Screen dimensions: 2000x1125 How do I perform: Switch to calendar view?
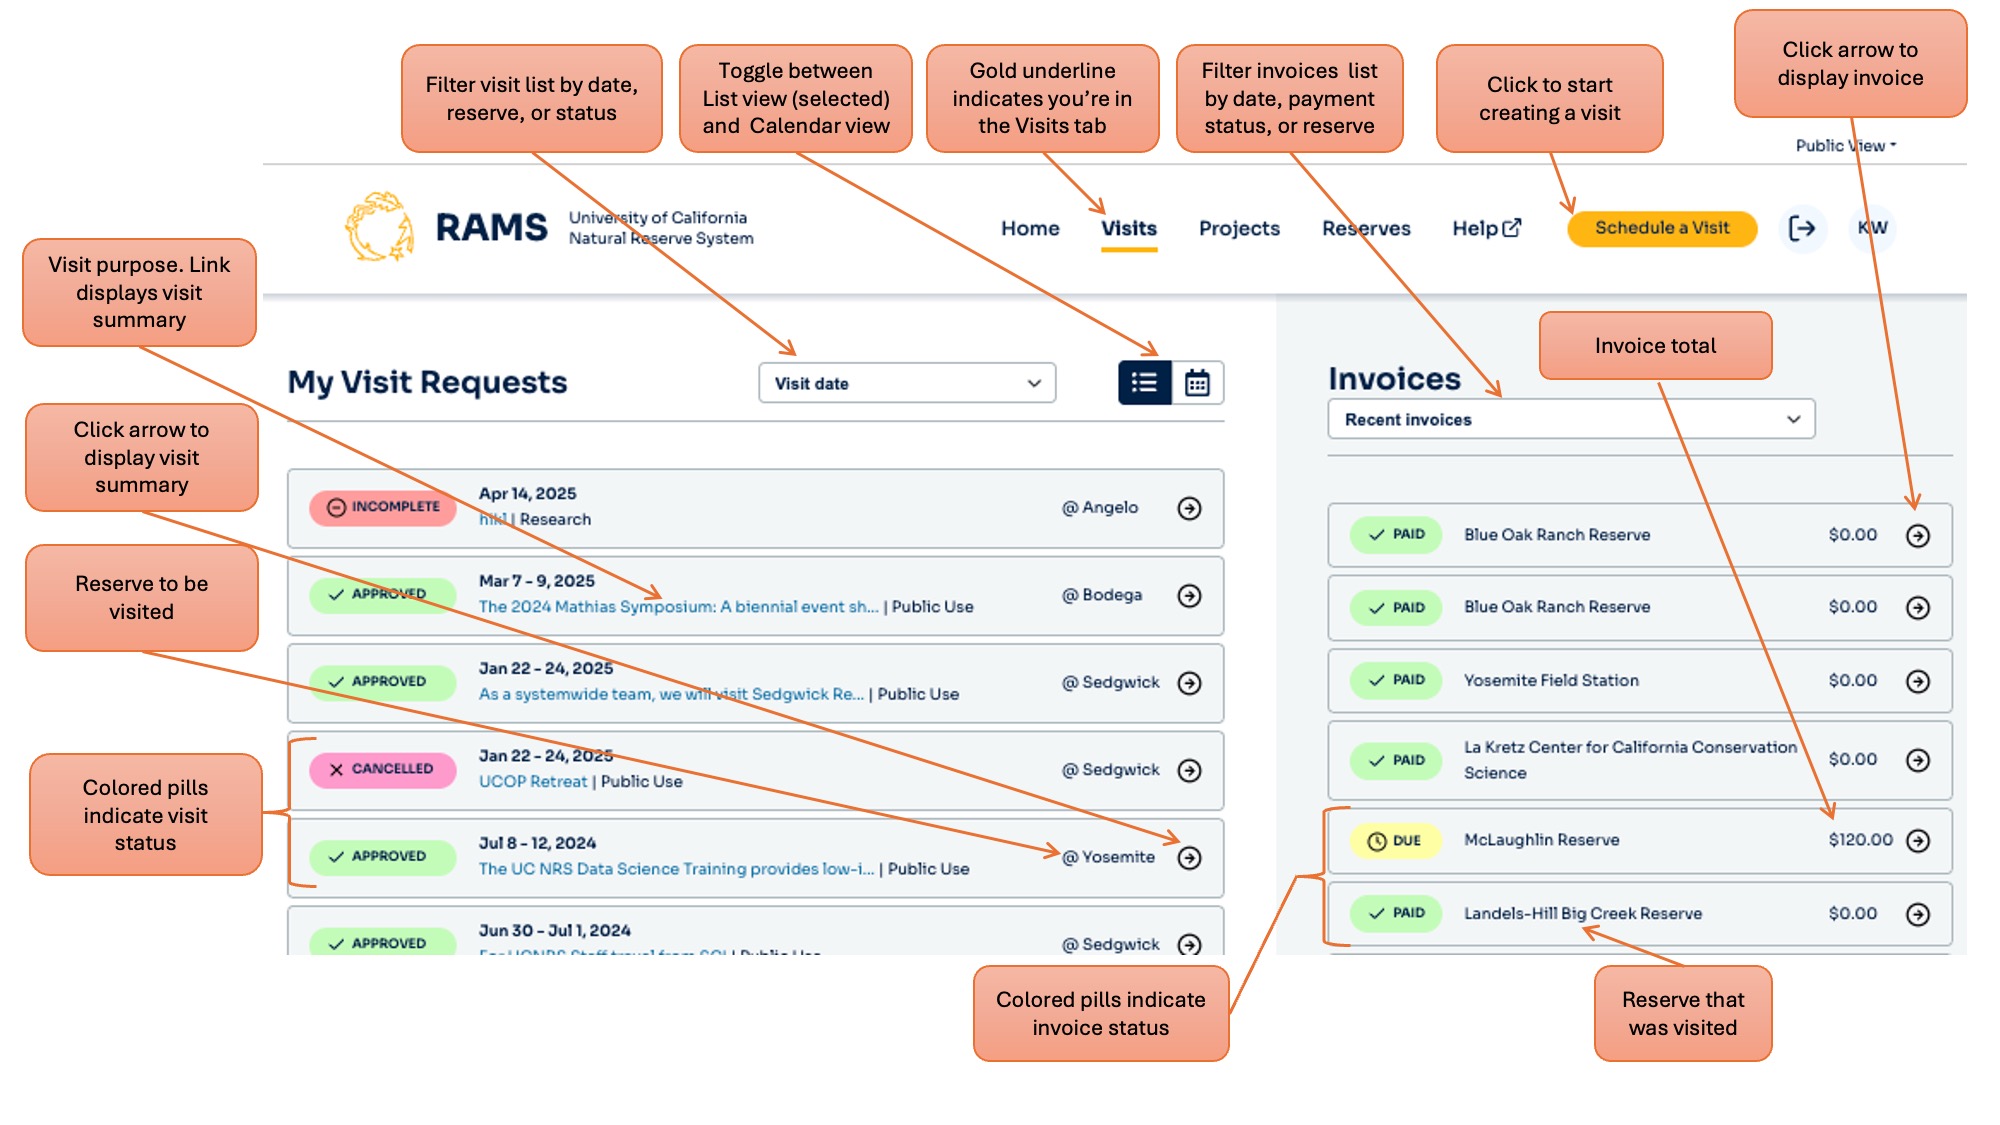click(1197, 383)
